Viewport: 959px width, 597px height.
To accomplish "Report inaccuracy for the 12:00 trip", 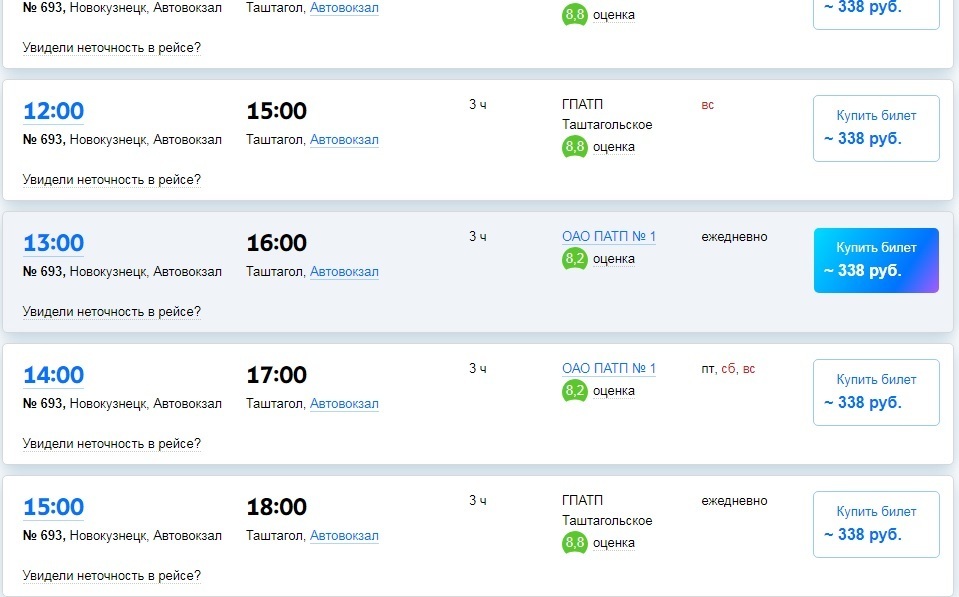I will 112,180.
